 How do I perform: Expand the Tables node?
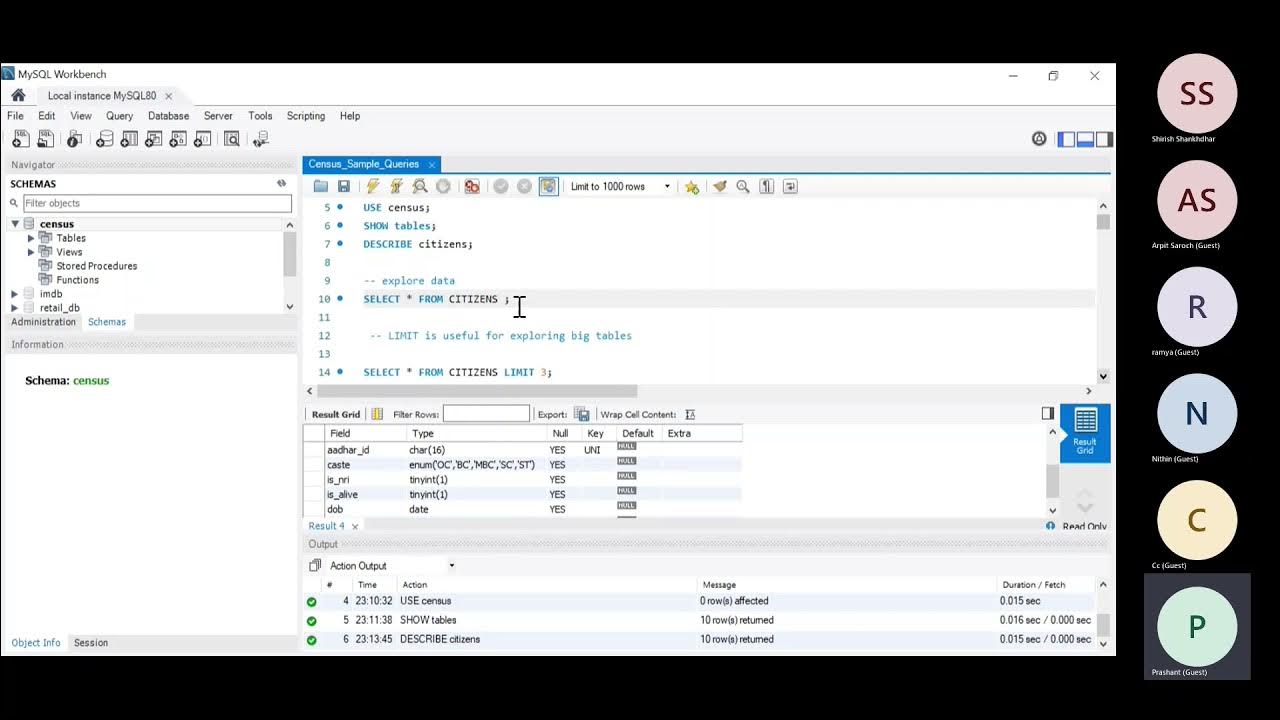pyautogui.click(x=31, y=238)
